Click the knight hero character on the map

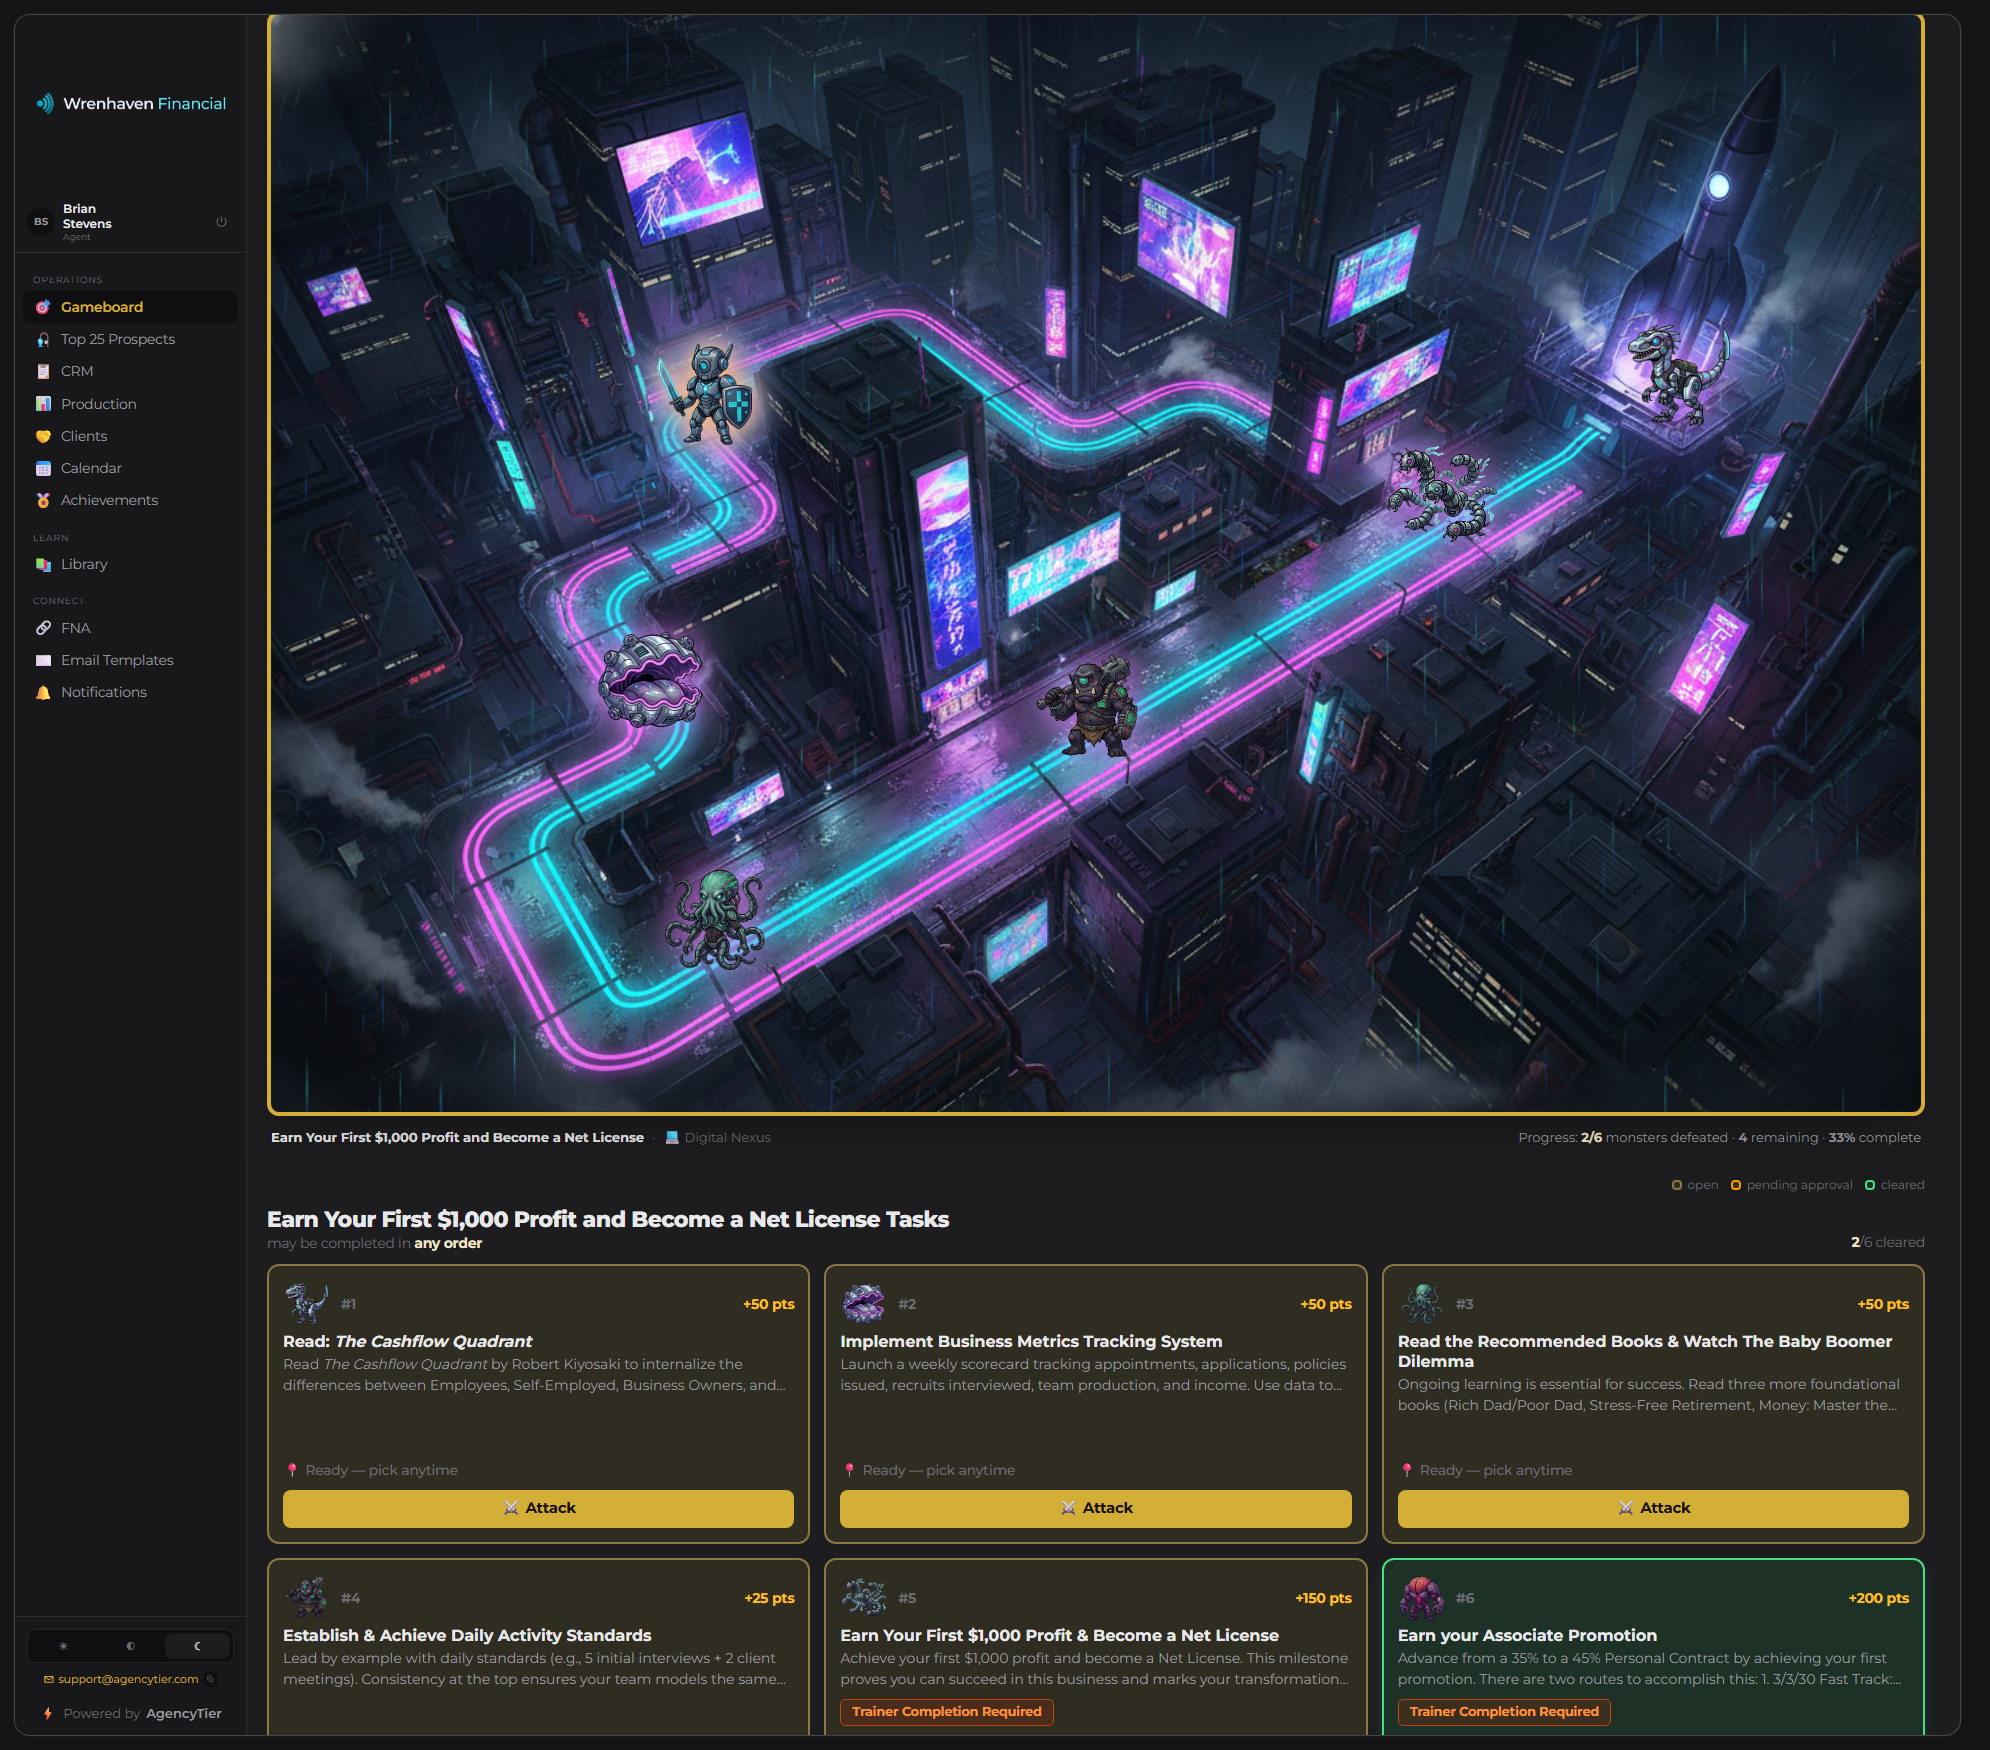707,393
